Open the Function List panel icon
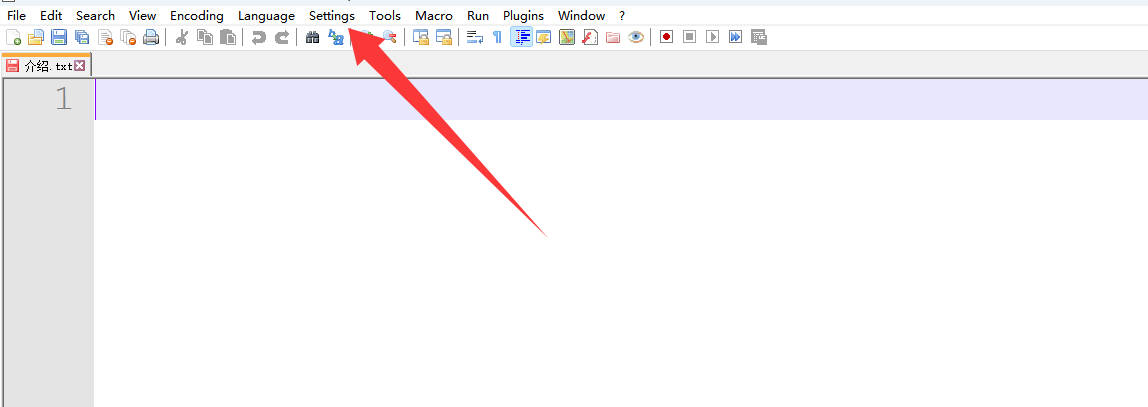 [x=590, y=37]
